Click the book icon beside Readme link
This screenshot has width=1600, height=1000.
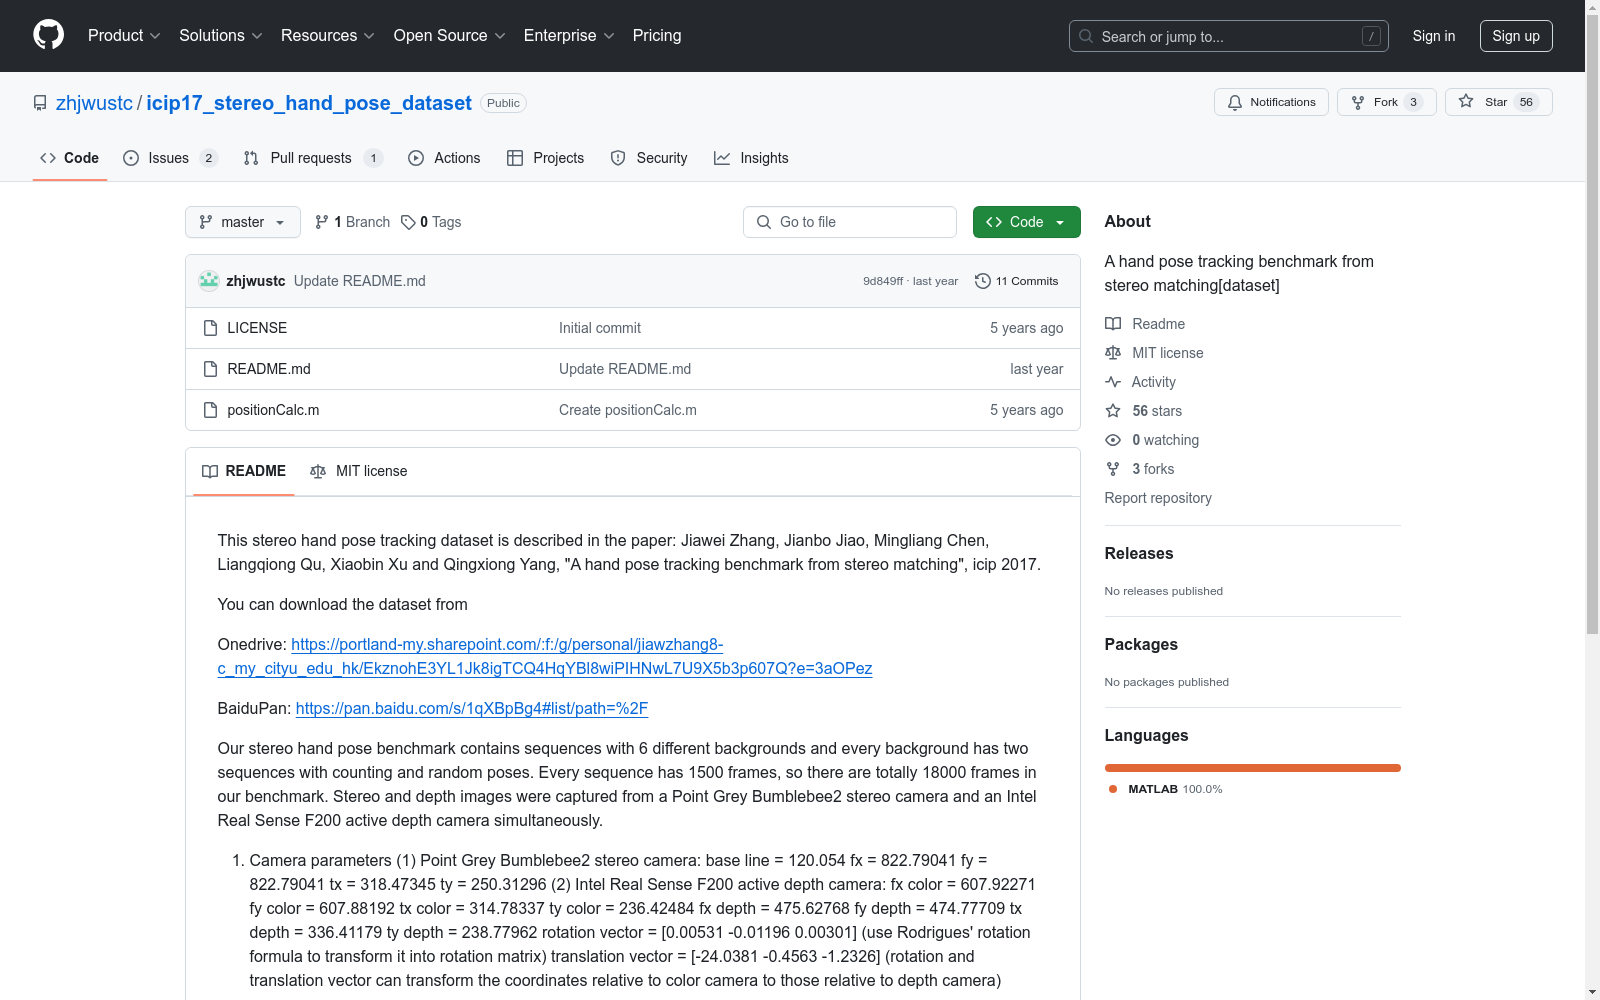coord(1113,324)
